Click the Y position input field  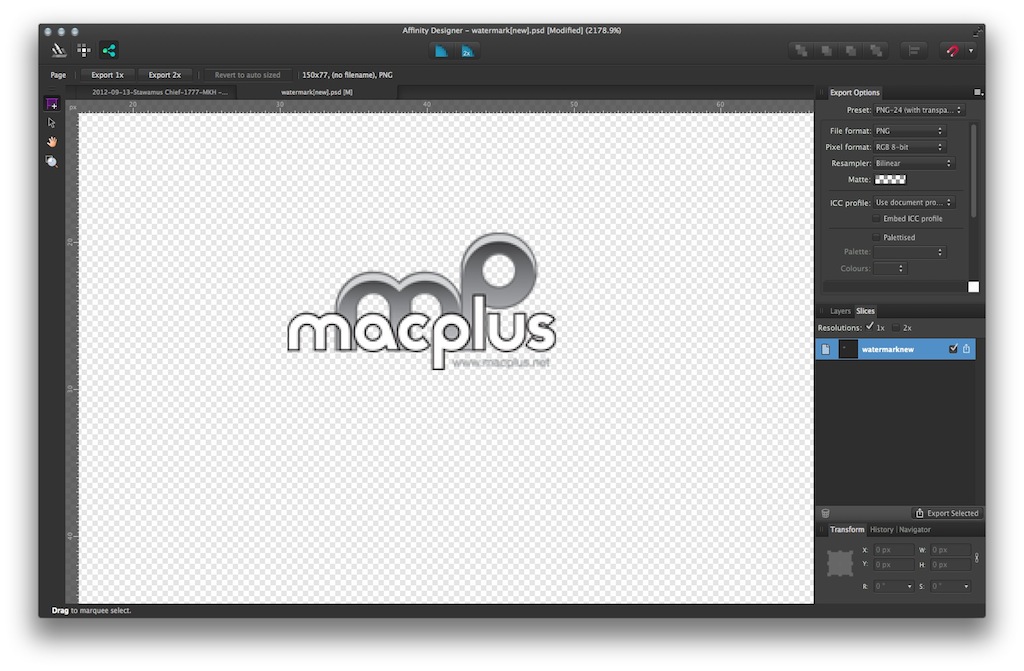click(x=893, y=565)
